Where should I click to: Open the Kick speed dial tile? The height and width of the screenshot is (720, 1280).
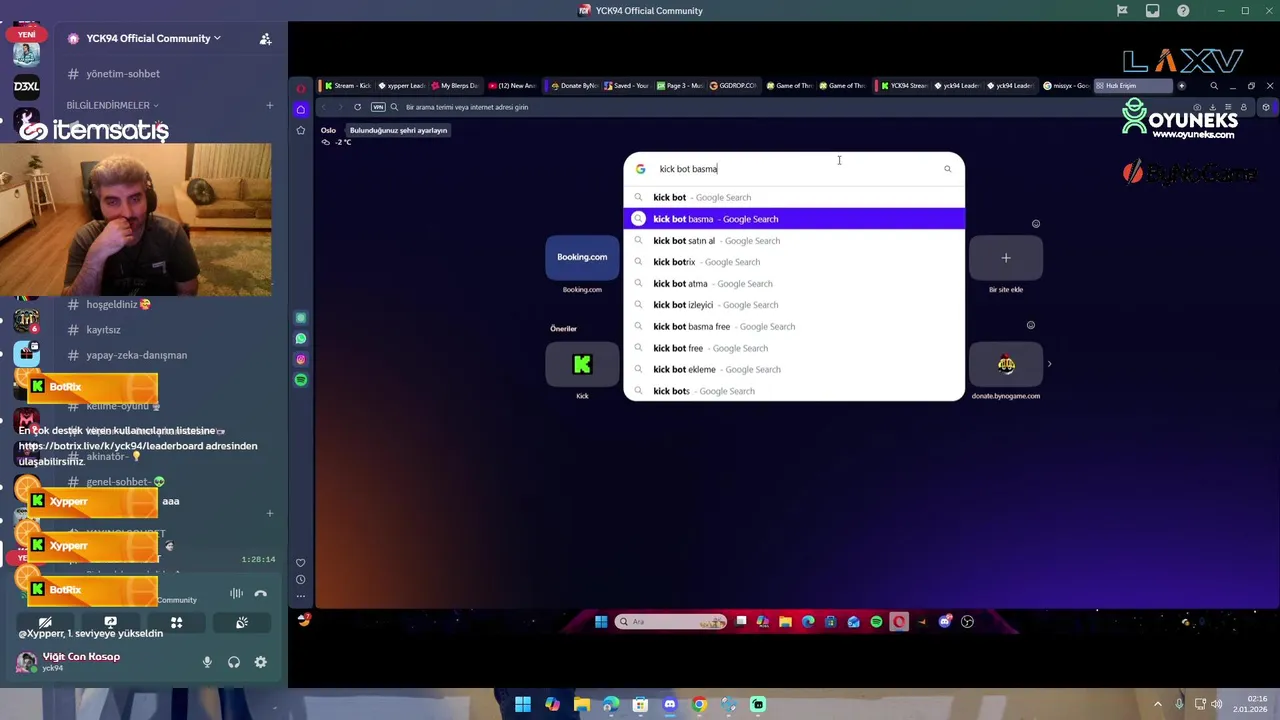tap(582, 365)
